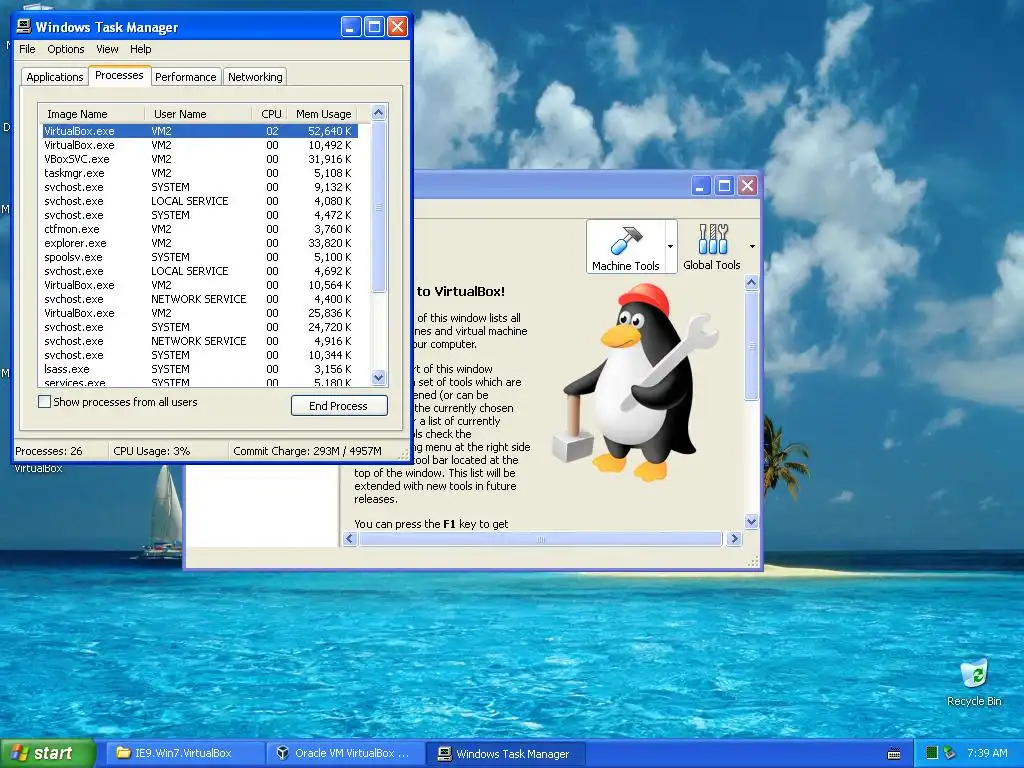This screenshot has width=1024, height=768.
Task: Switch to the Performance tab
Action: pyautogui.click(x=185, y=77)
